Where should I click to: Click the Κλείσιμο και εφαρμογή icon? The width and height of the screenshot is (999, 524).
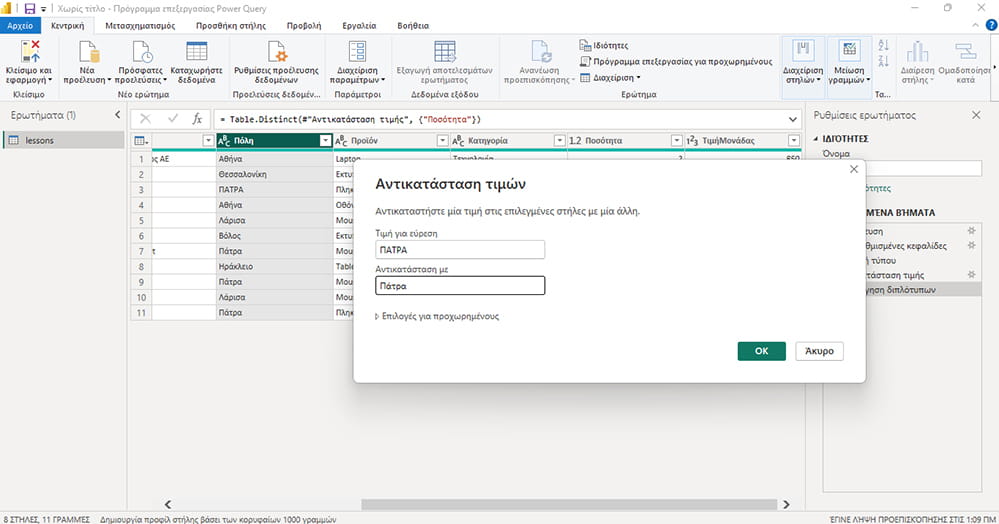coord(30,51)
